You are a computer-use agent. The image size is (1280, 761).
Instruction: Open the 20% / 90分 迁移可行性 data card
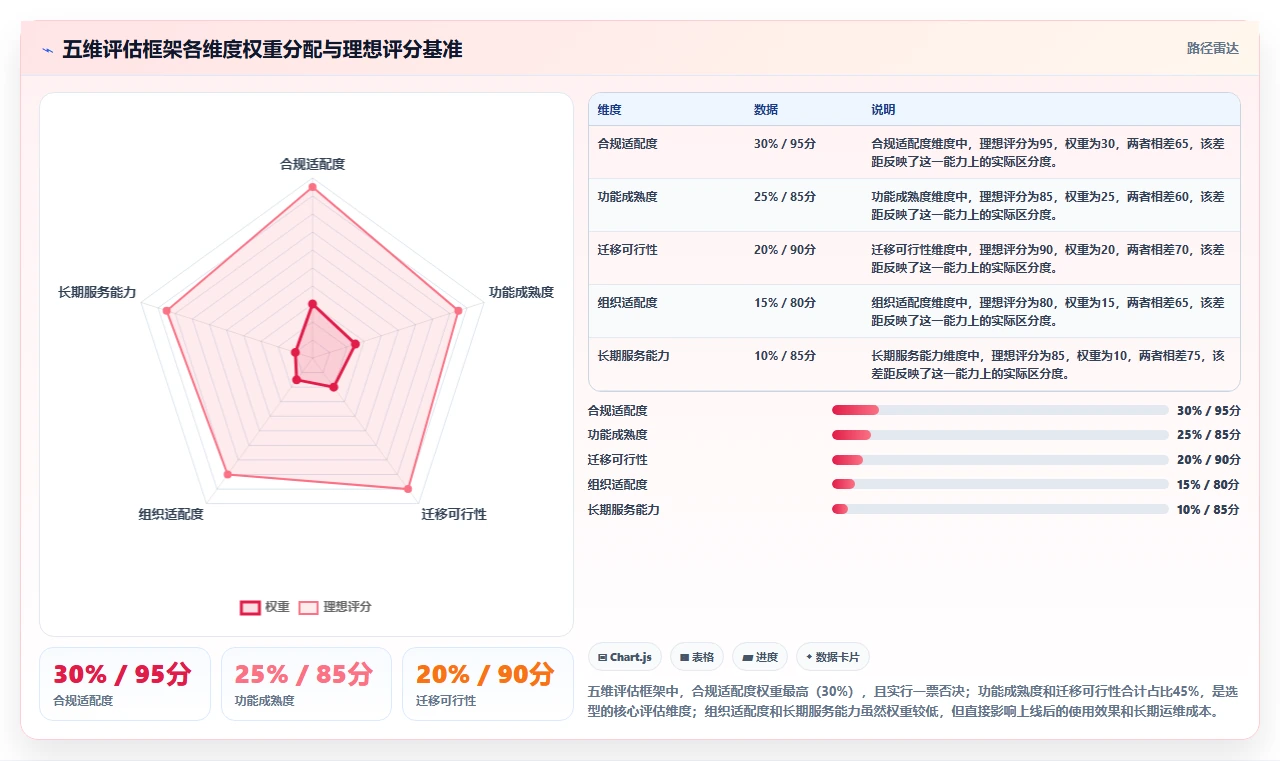(x=488, y=684)
